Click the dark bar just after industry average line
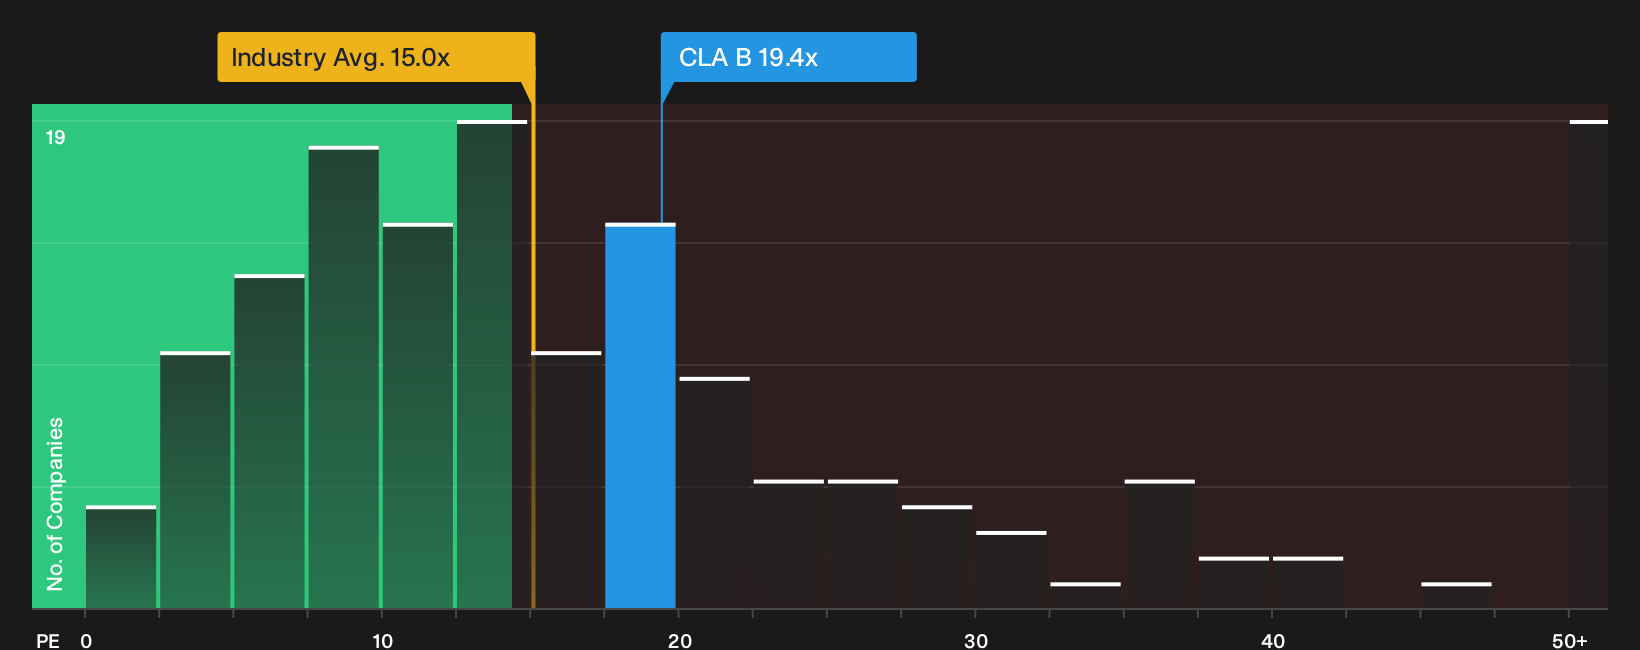 pos(566,480)
